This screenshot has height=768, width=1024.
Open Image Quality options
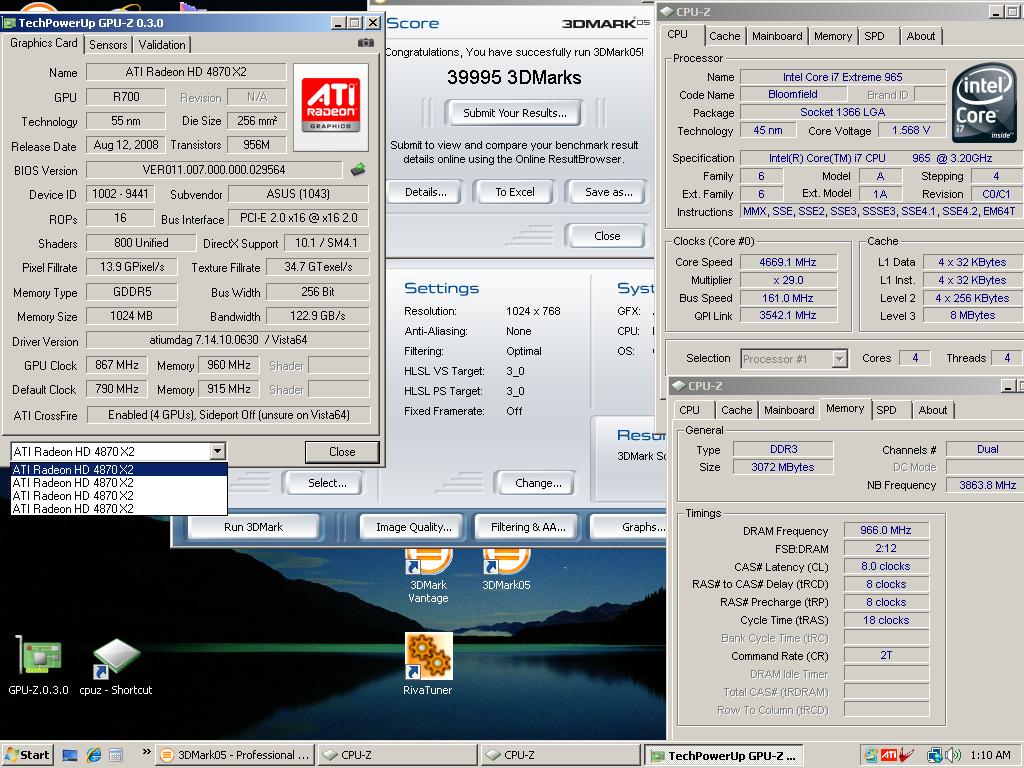point(413,527)
